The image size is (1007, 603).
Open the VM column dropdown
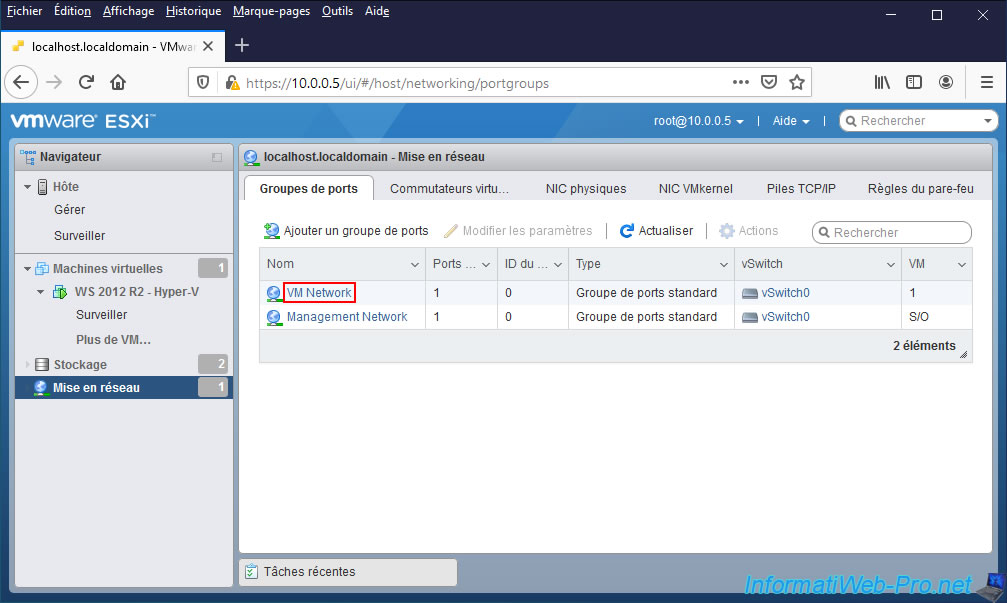(x=962, y=265)
